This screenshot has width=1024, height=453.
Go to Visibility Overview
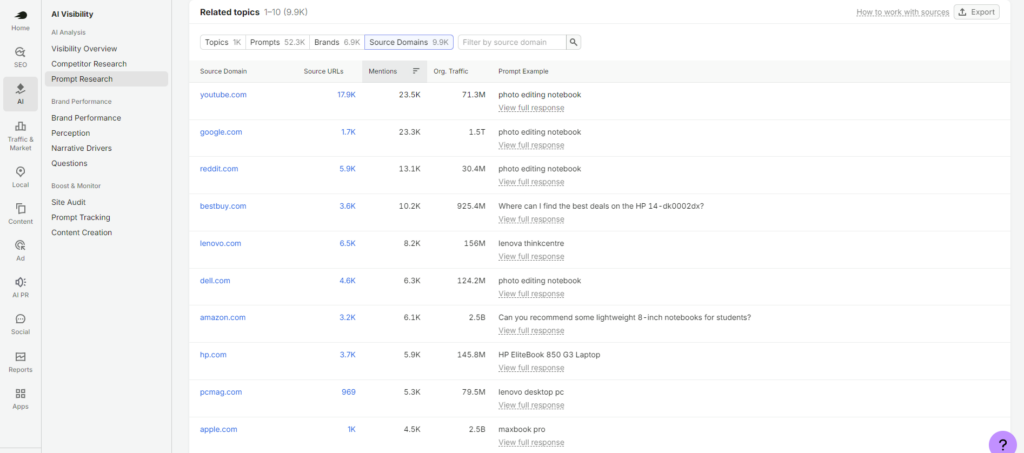tap(84, 49)
